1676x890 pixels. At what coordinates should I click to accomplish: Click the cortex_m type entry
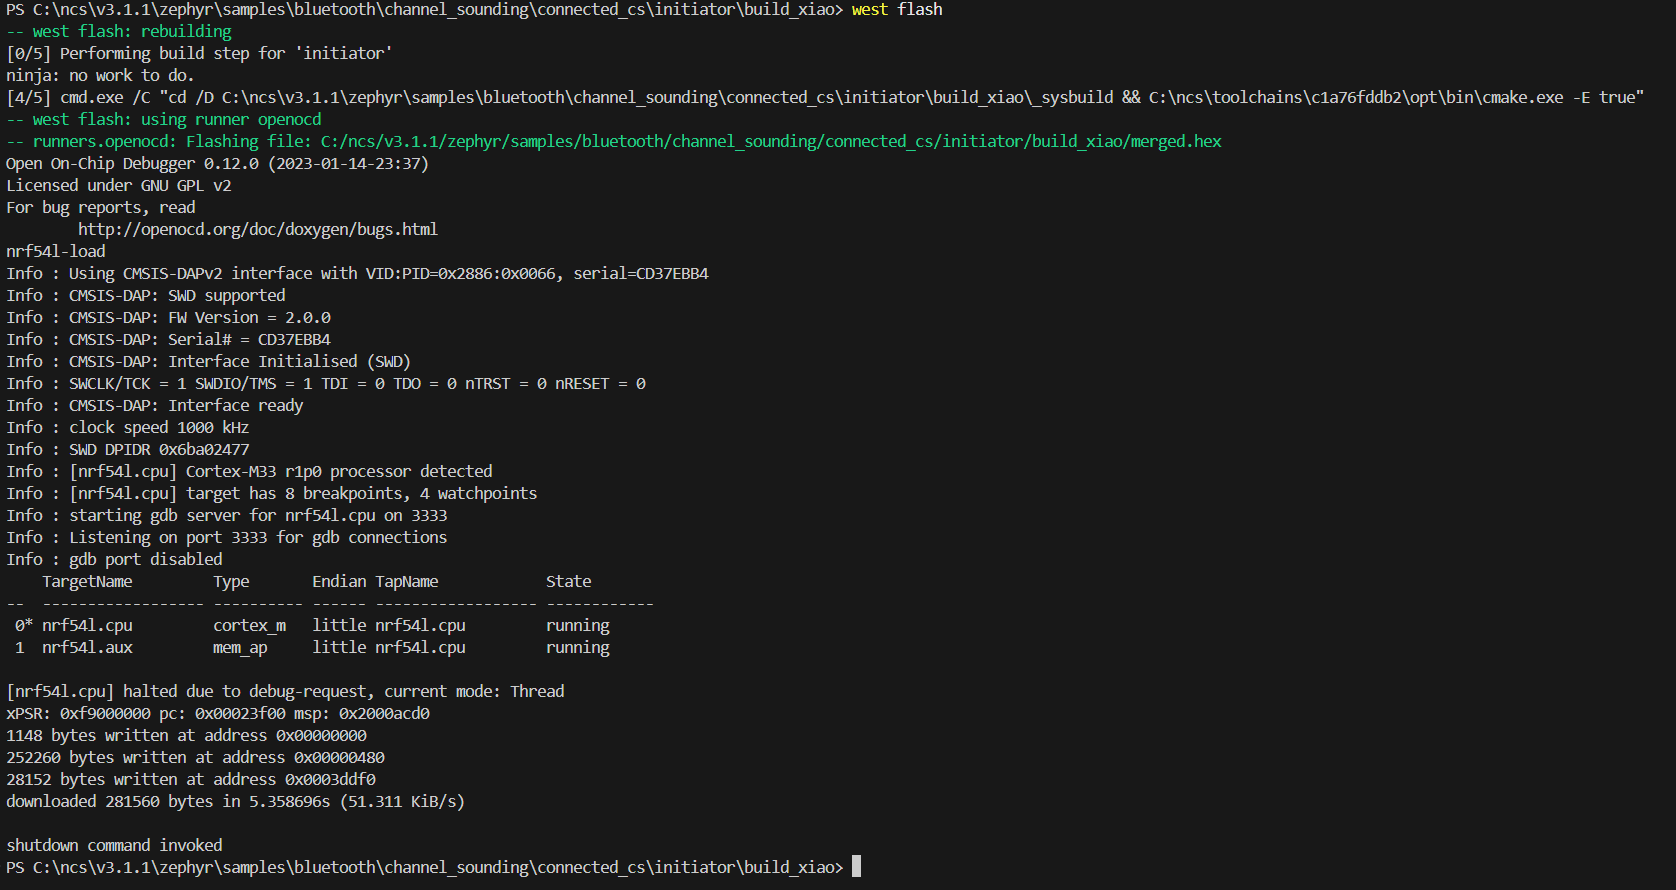coord(249,625)
